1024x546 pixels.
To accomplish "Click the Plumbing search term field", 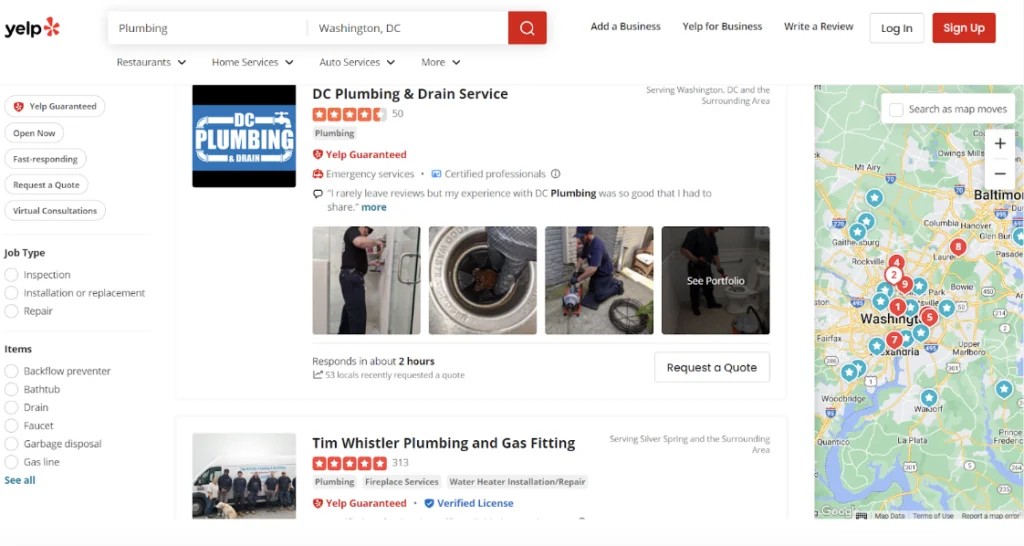I will point(208,28).
